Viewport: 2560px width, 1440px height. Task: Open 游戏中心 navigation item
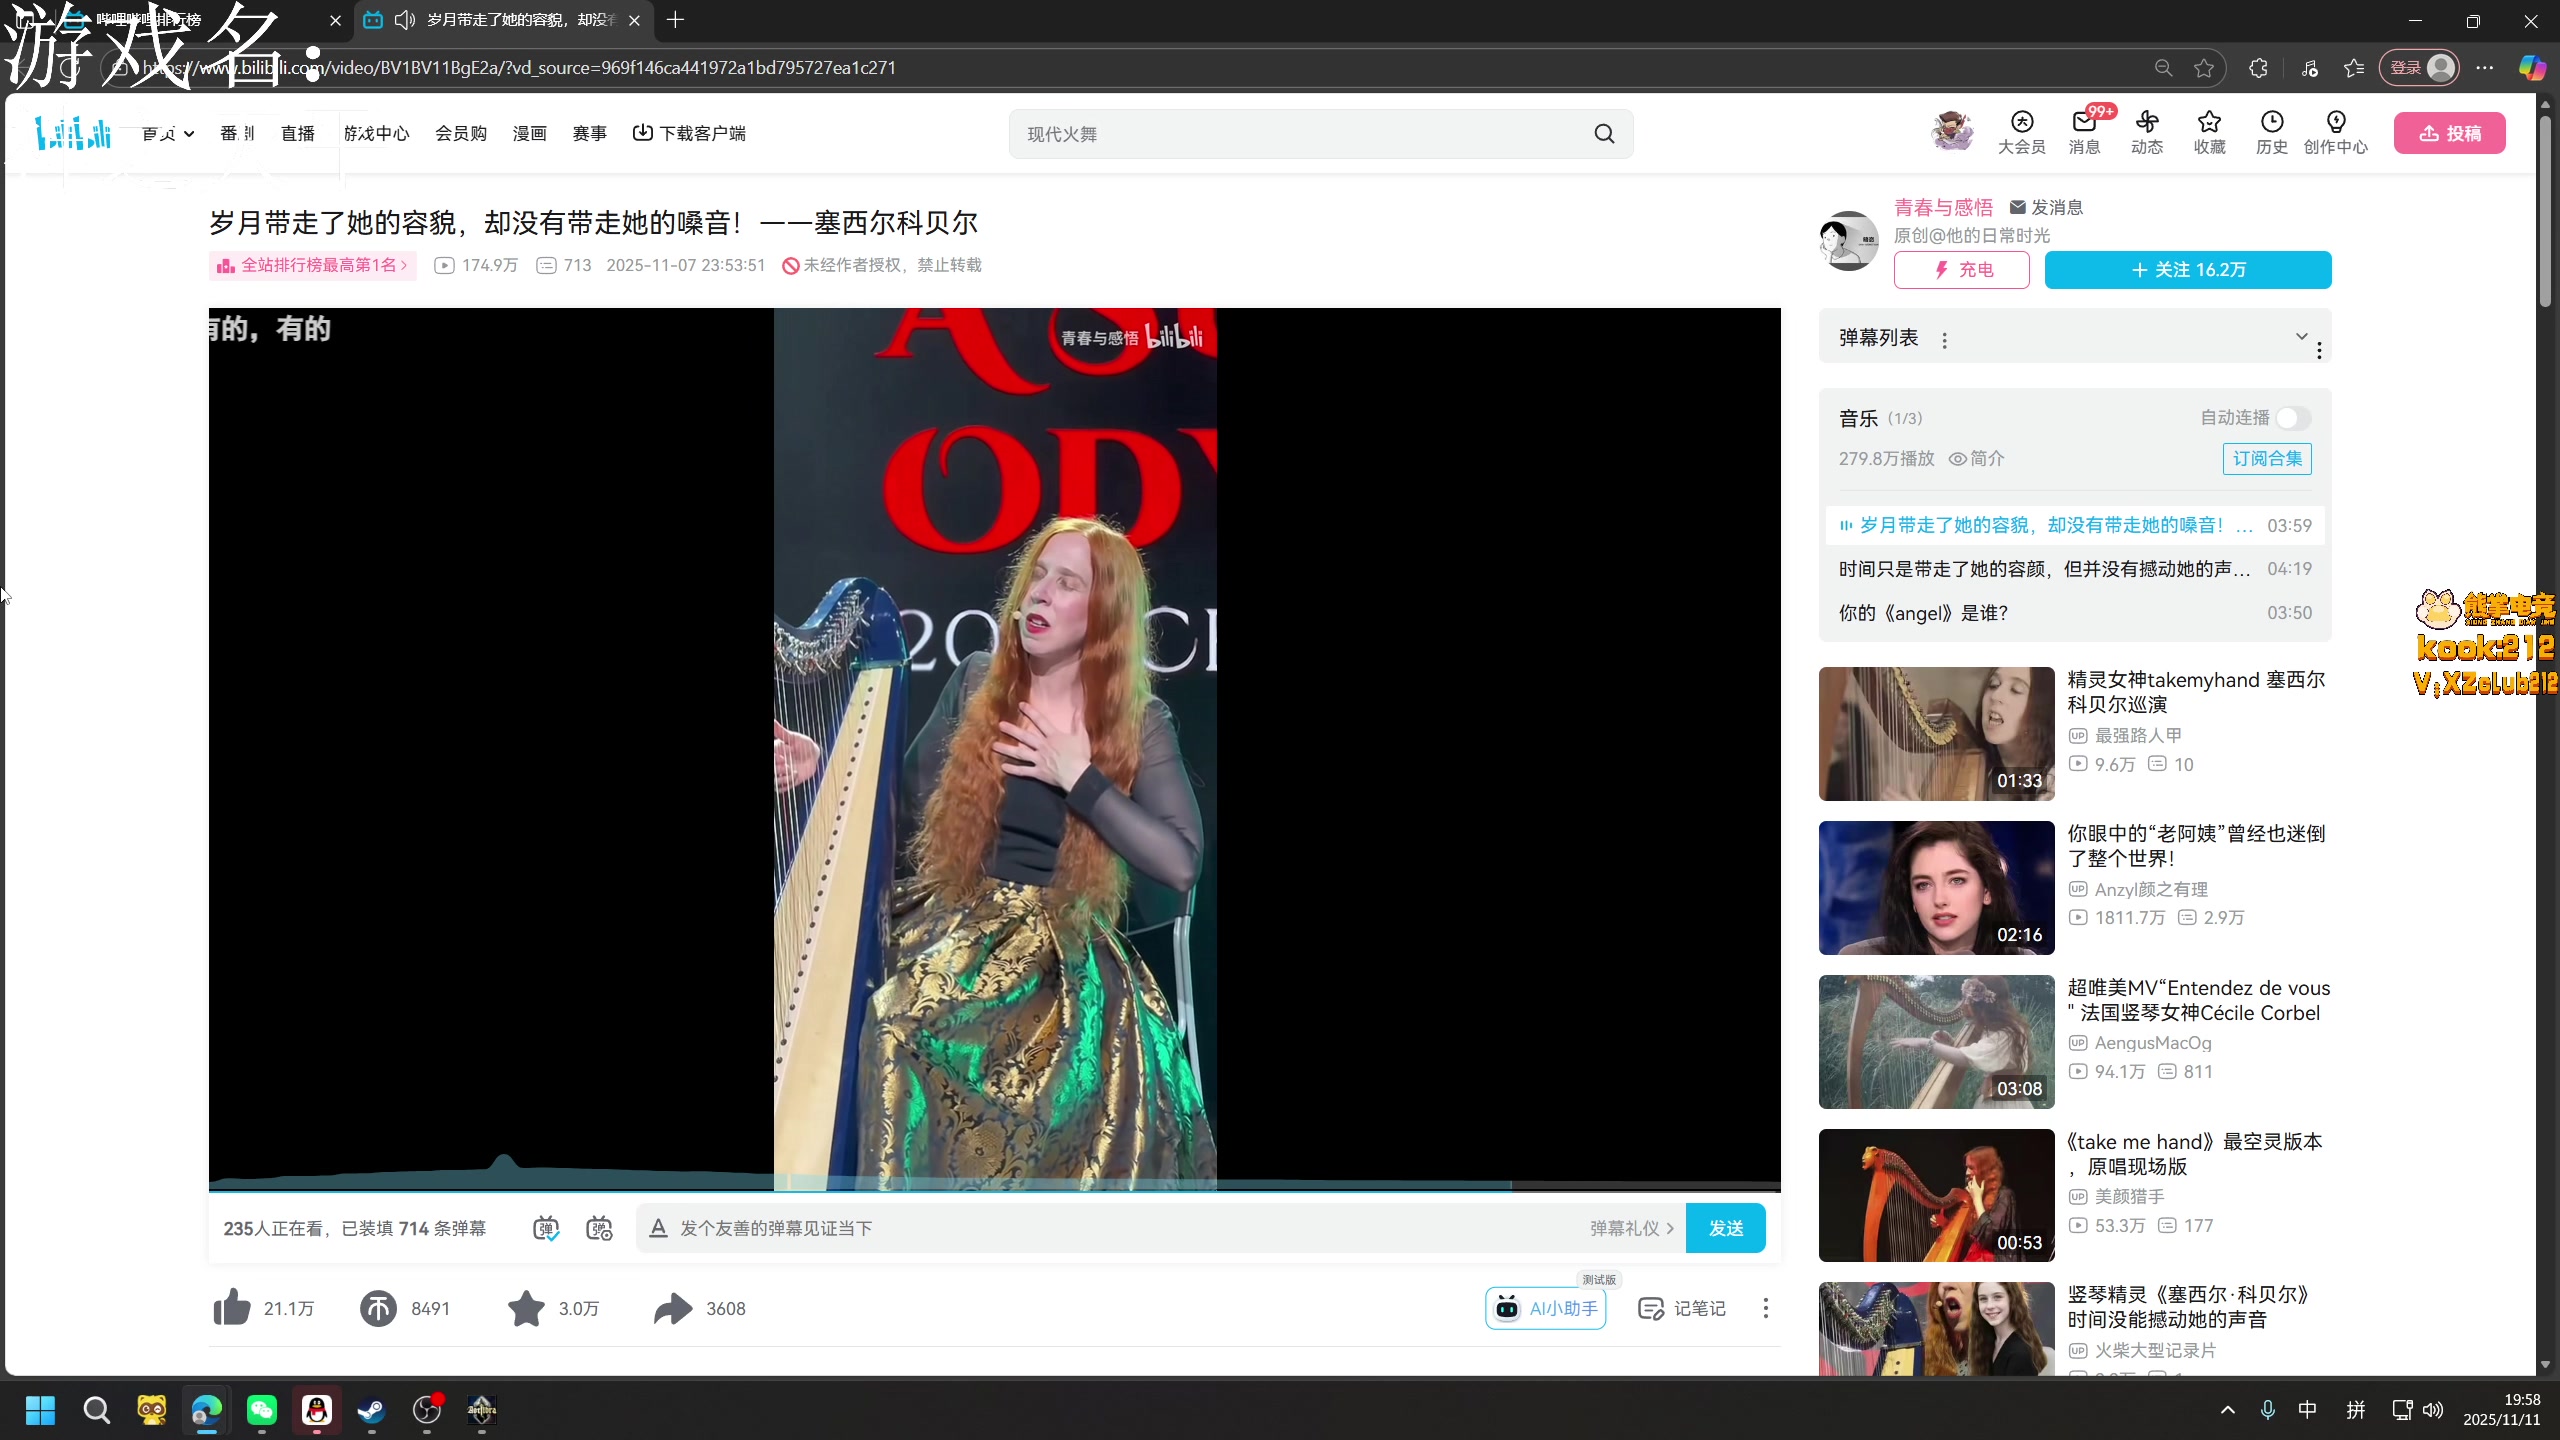click(376, 133)
